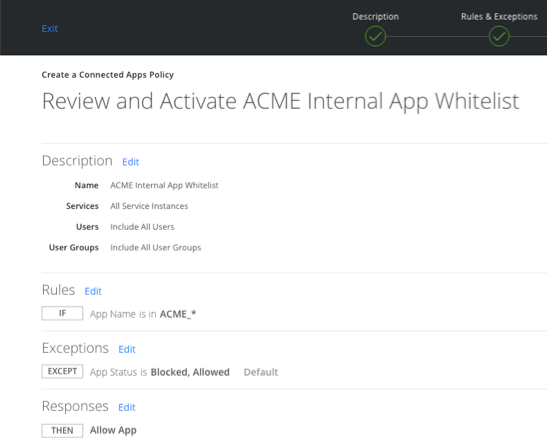
Task: Click the 'Services' field label
Action: tap(82, 206)
